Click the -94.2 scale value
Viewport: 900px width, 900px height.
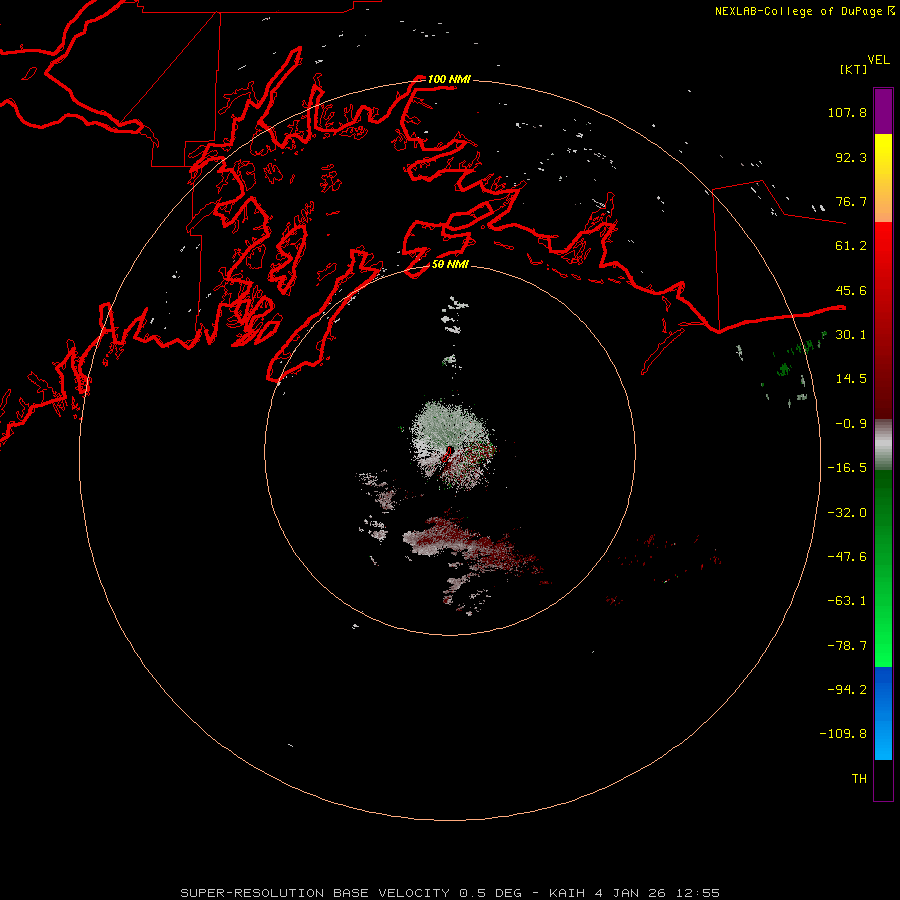[847, 689]
